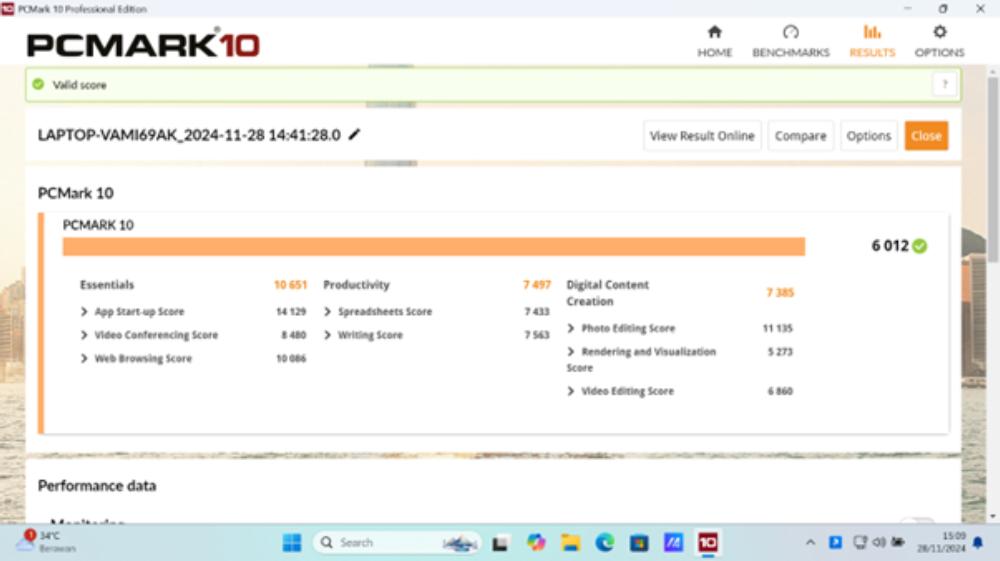
Task: Click the Windows taskbar Search box
Action: coord(395,542)
